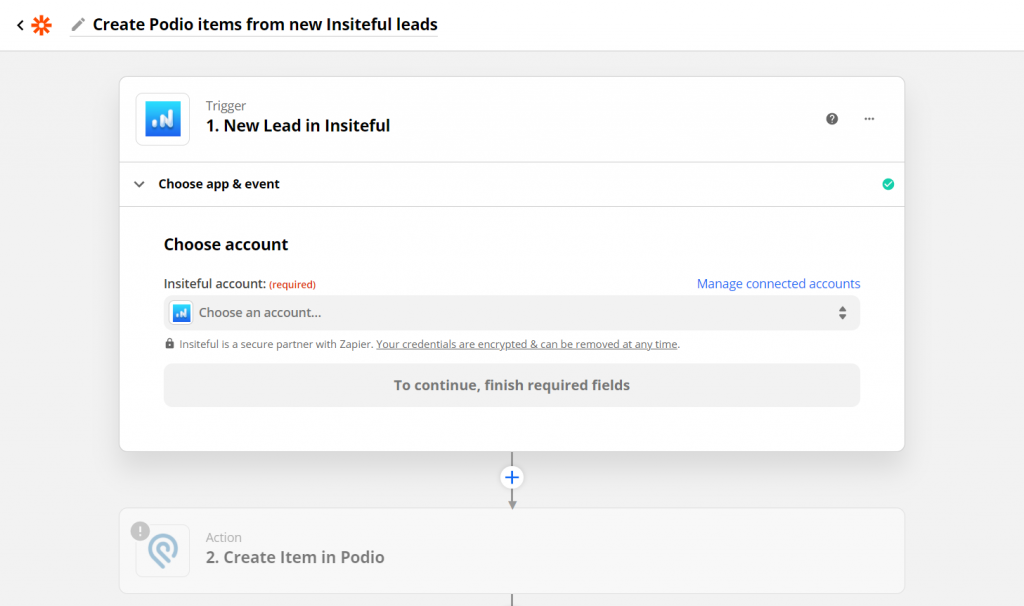Click the Insiteful app icon in trigger header
The width and height of the screenshot is (1024, 606).
click(x=163, y=119)
